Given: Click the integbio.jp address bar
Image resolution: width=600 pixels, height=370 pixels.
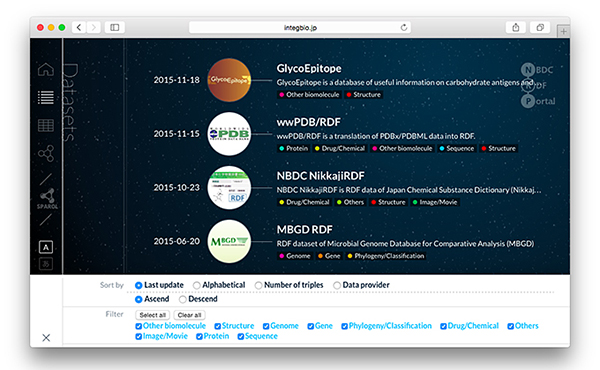Looking at the screenshot, I should [x=300, y=27].
